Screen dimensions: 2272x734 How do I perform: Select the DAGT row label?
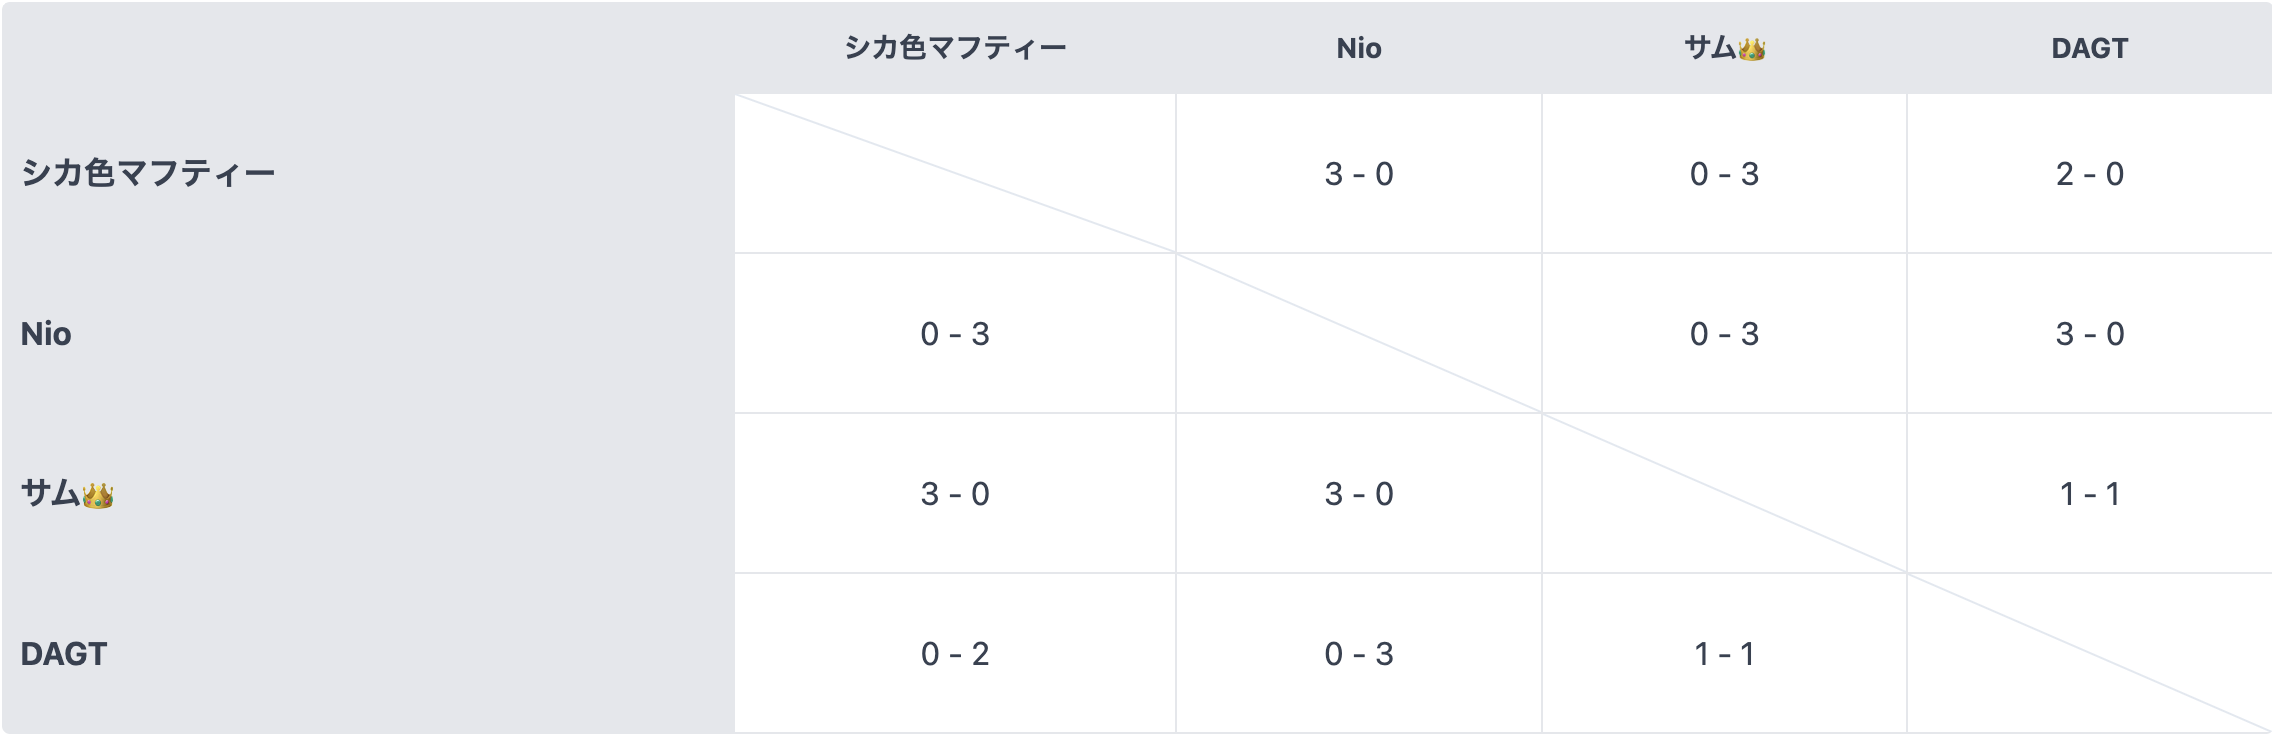[64, 654]
